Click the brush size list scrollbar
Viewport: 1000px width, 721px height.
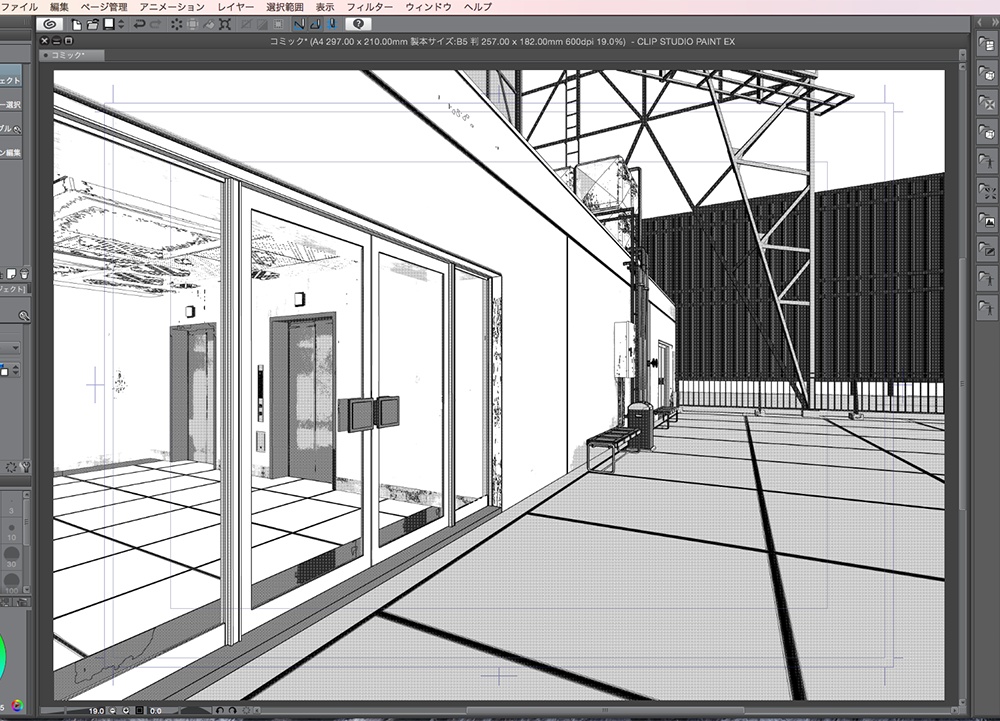27,543
